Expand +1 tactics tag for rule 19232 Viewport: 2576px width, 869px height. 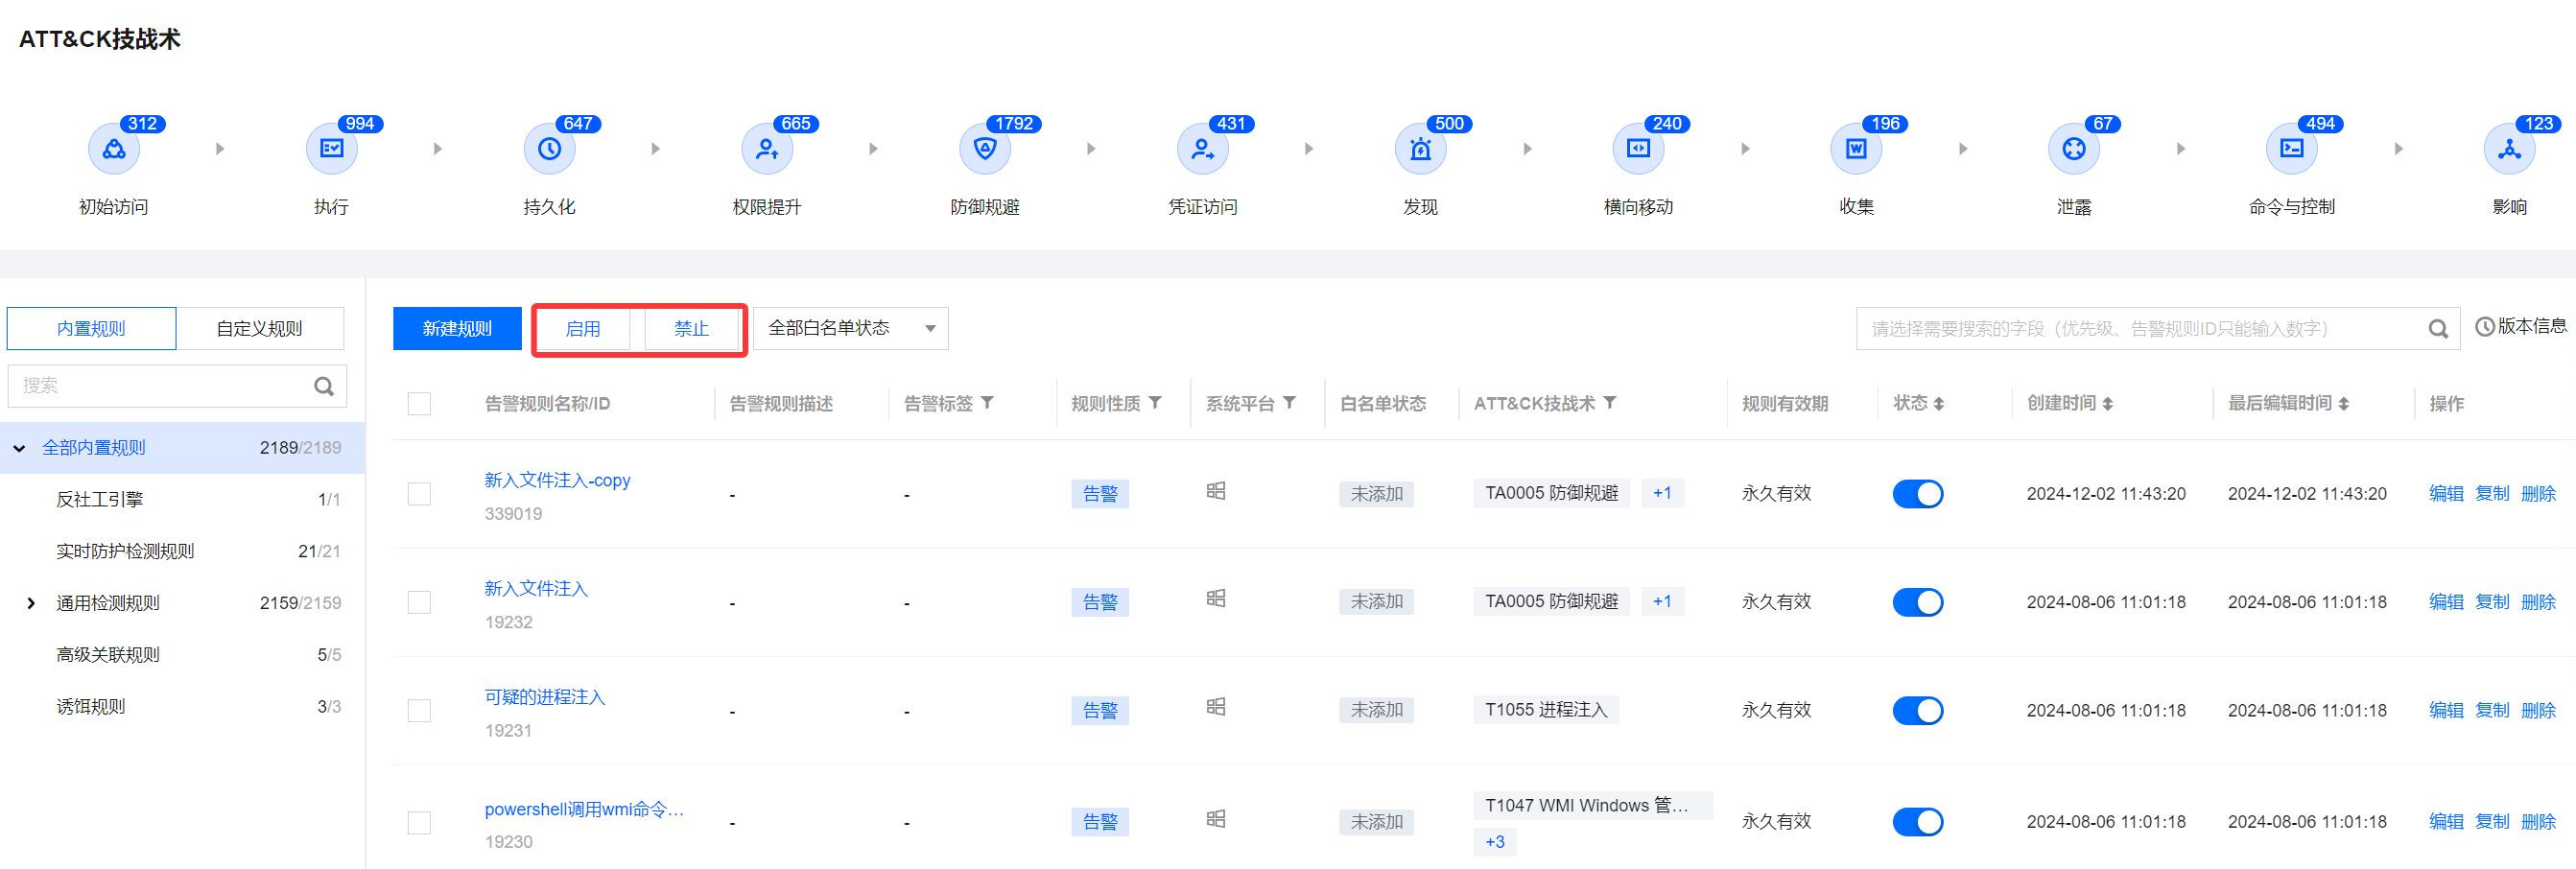pos(1662,601)
